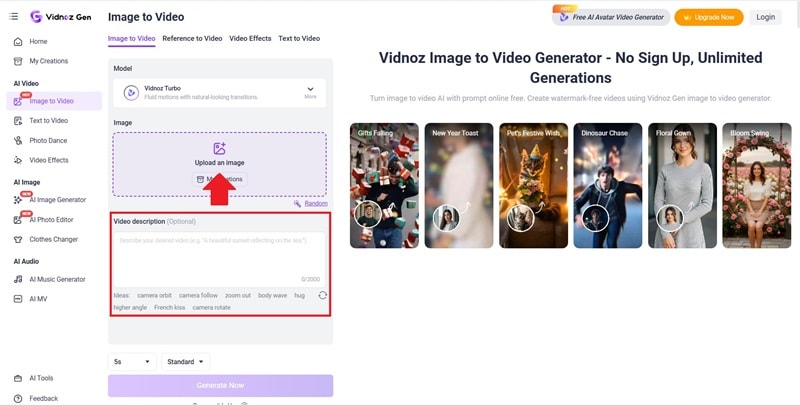Open Free AI Avatar Video Generator
This screenshot has height=405, width=800.
click(x=611, y=17)
